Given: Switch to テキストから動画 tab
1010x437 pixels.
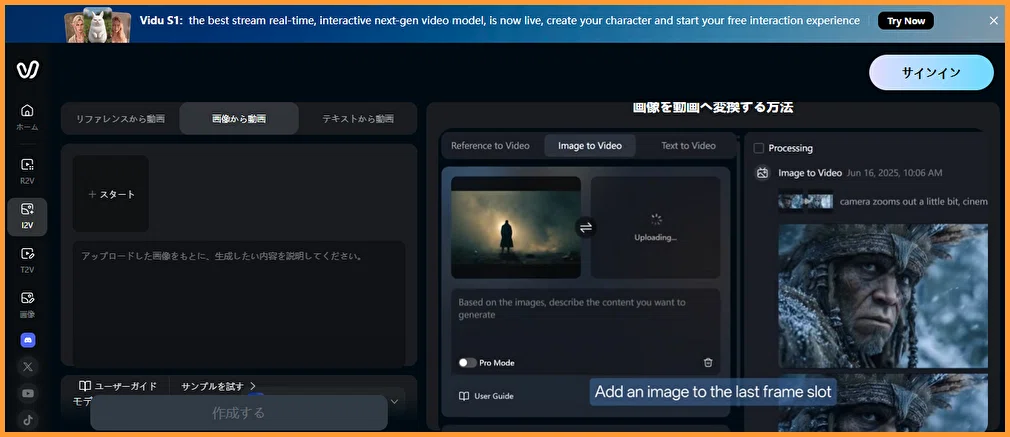Looking at the screenshot, I should (358, 119).
